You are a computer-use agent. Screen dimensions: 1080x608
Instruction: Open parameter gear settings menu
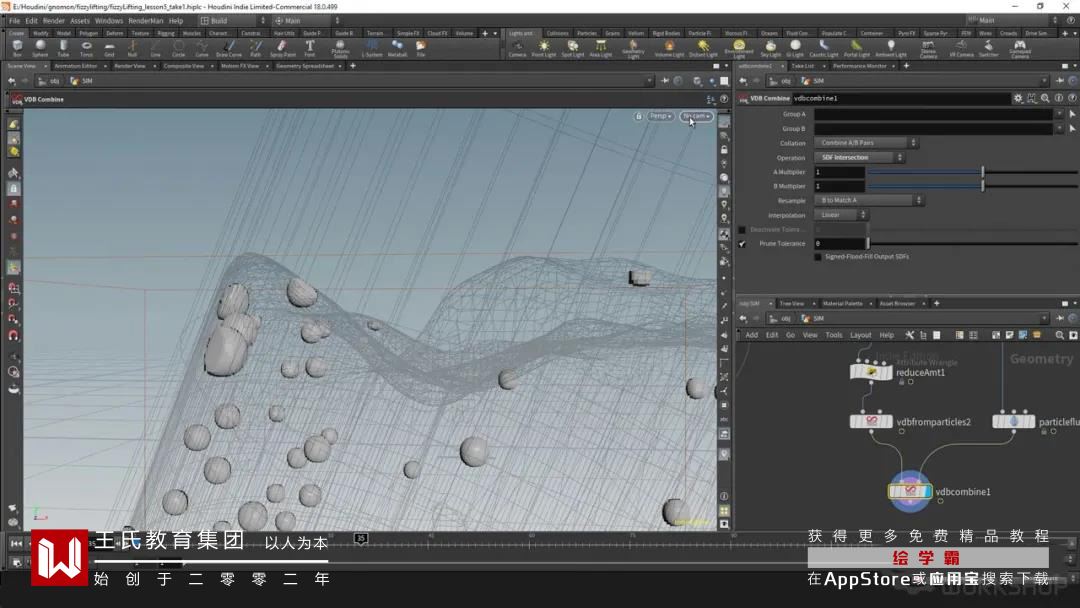[x=1018, y=99]
